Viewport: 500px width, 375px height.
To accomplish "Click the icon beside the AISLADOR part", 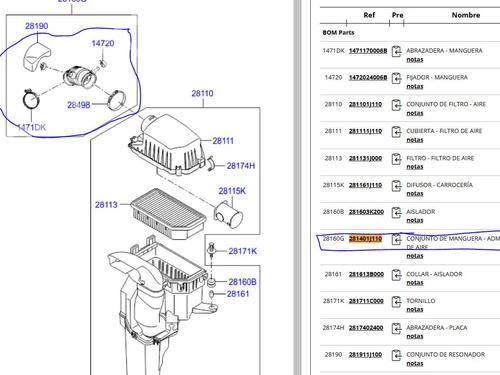I will coord(396,213).
